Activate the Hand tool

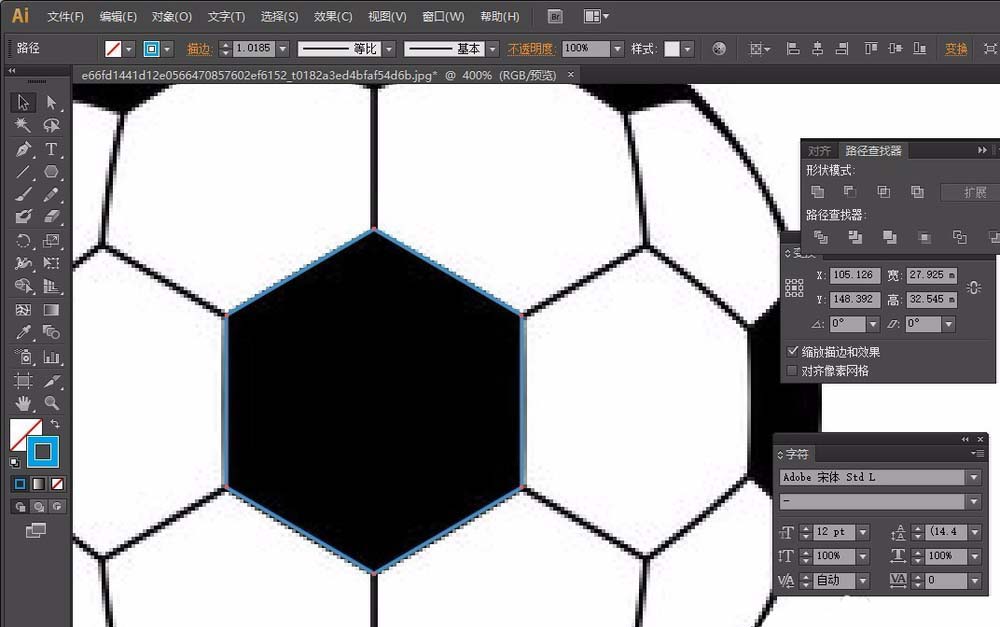(x=23, y=403)
